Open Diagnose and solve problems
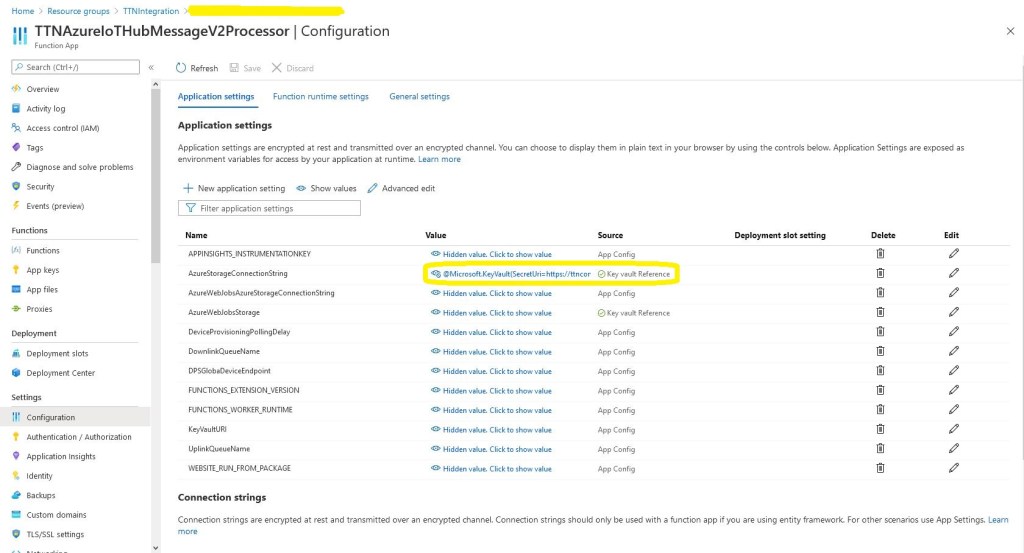 (x=79, y=167)
